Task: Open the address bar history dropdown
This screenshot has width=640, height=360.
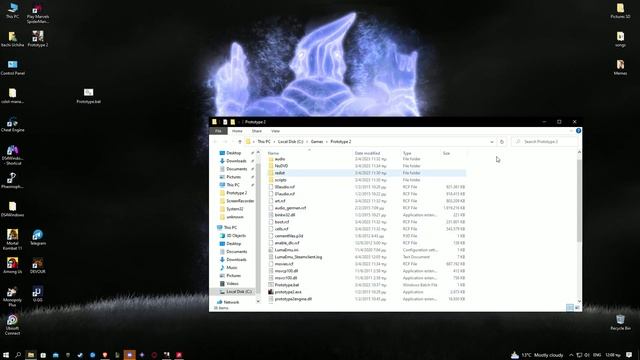Action: tap(491, 142)
